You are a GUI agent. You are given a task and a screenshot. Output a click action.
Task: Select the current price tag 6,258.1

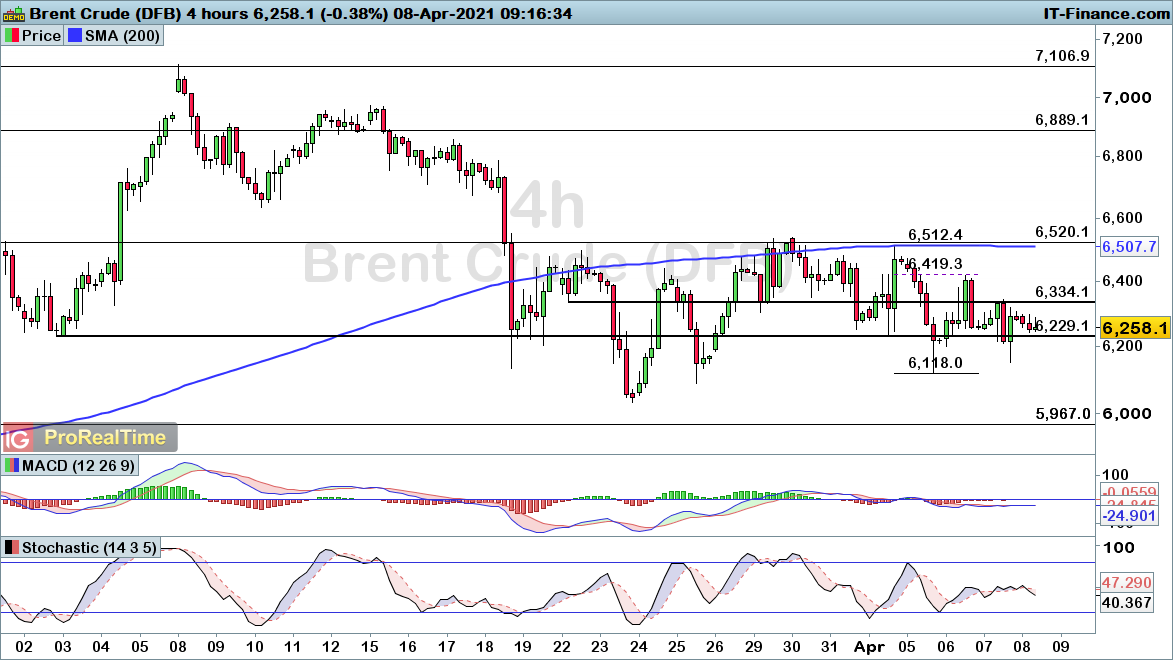click(x=1134, y=328)
